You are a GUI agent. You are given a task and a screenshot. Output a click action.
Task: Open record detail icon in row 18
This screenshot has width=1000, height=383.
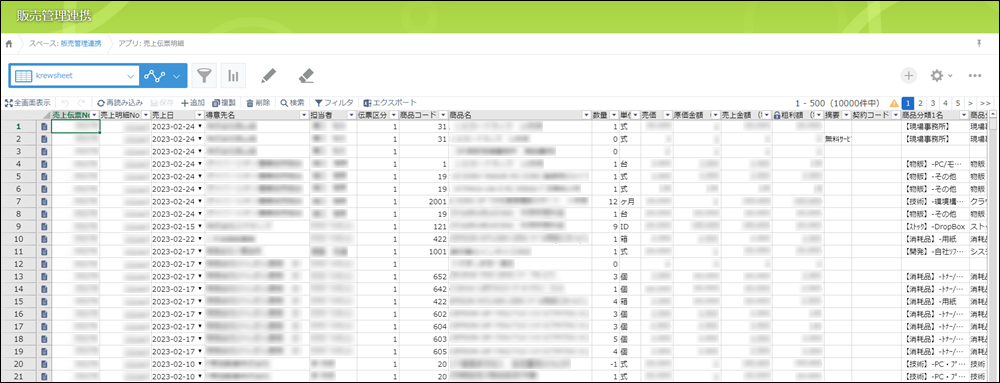[44, 339]
